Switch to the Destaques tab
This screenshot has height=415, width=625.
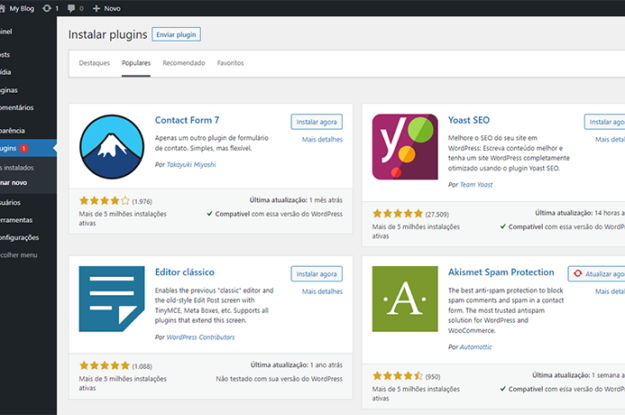point(94,63)
